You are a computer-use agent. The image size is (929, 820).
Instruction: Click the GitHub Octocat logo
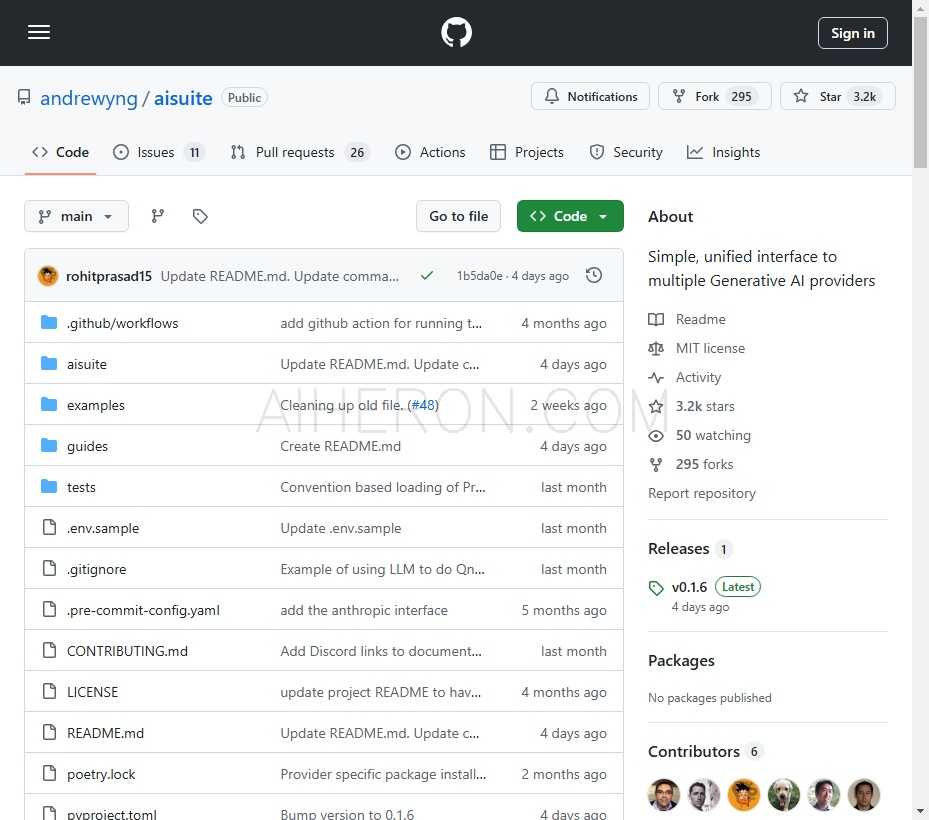[x=456, y=33]
